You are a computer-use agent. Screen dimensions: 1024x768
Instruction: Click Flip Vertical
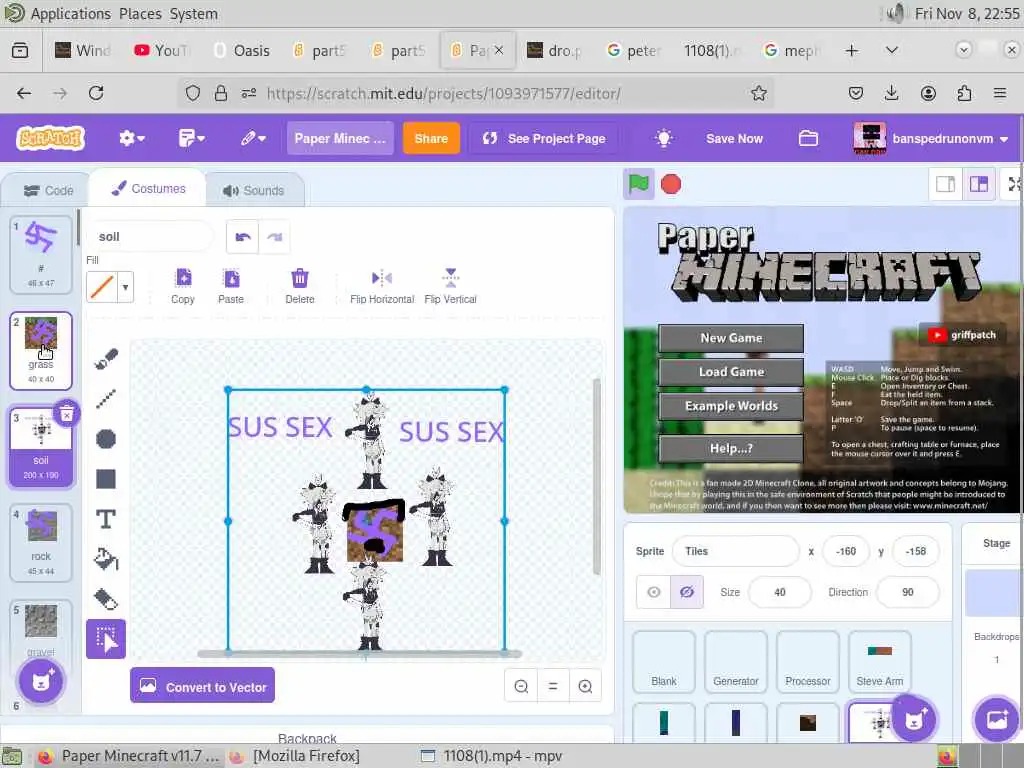[451, 286]
